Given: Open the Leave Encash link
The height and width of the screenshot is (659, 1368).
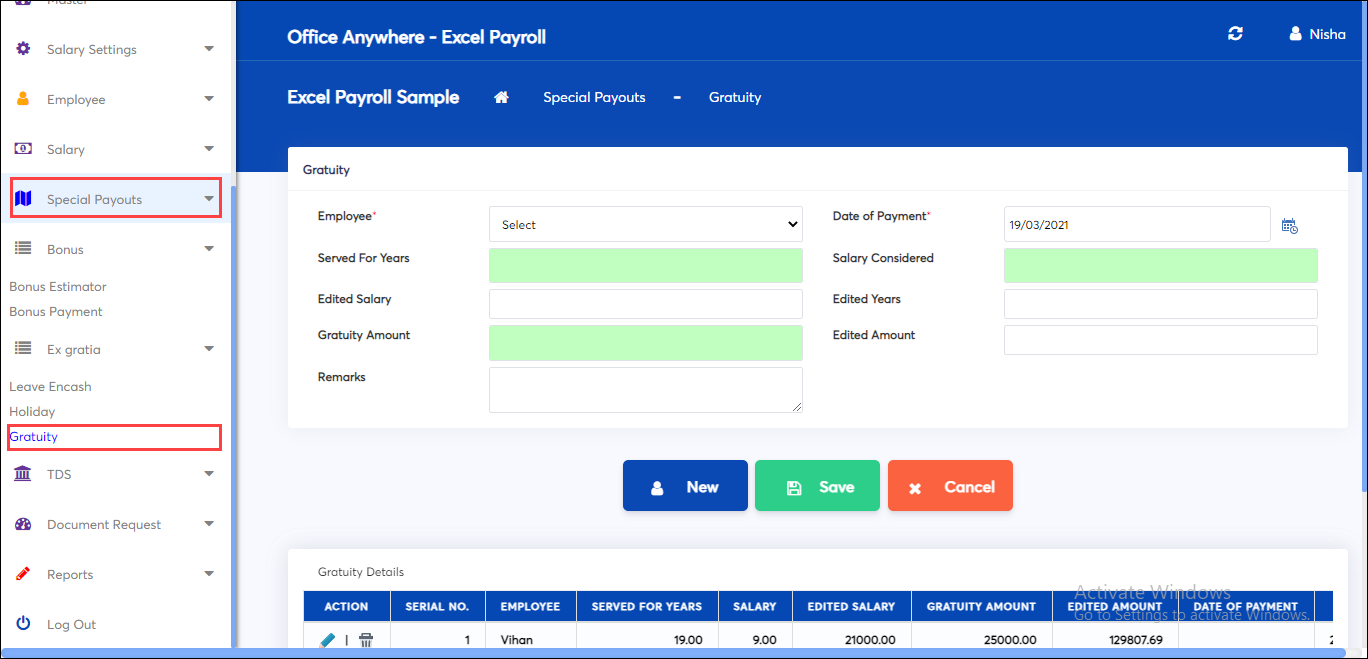Looking at the screenshot, I should click(50, 387).
